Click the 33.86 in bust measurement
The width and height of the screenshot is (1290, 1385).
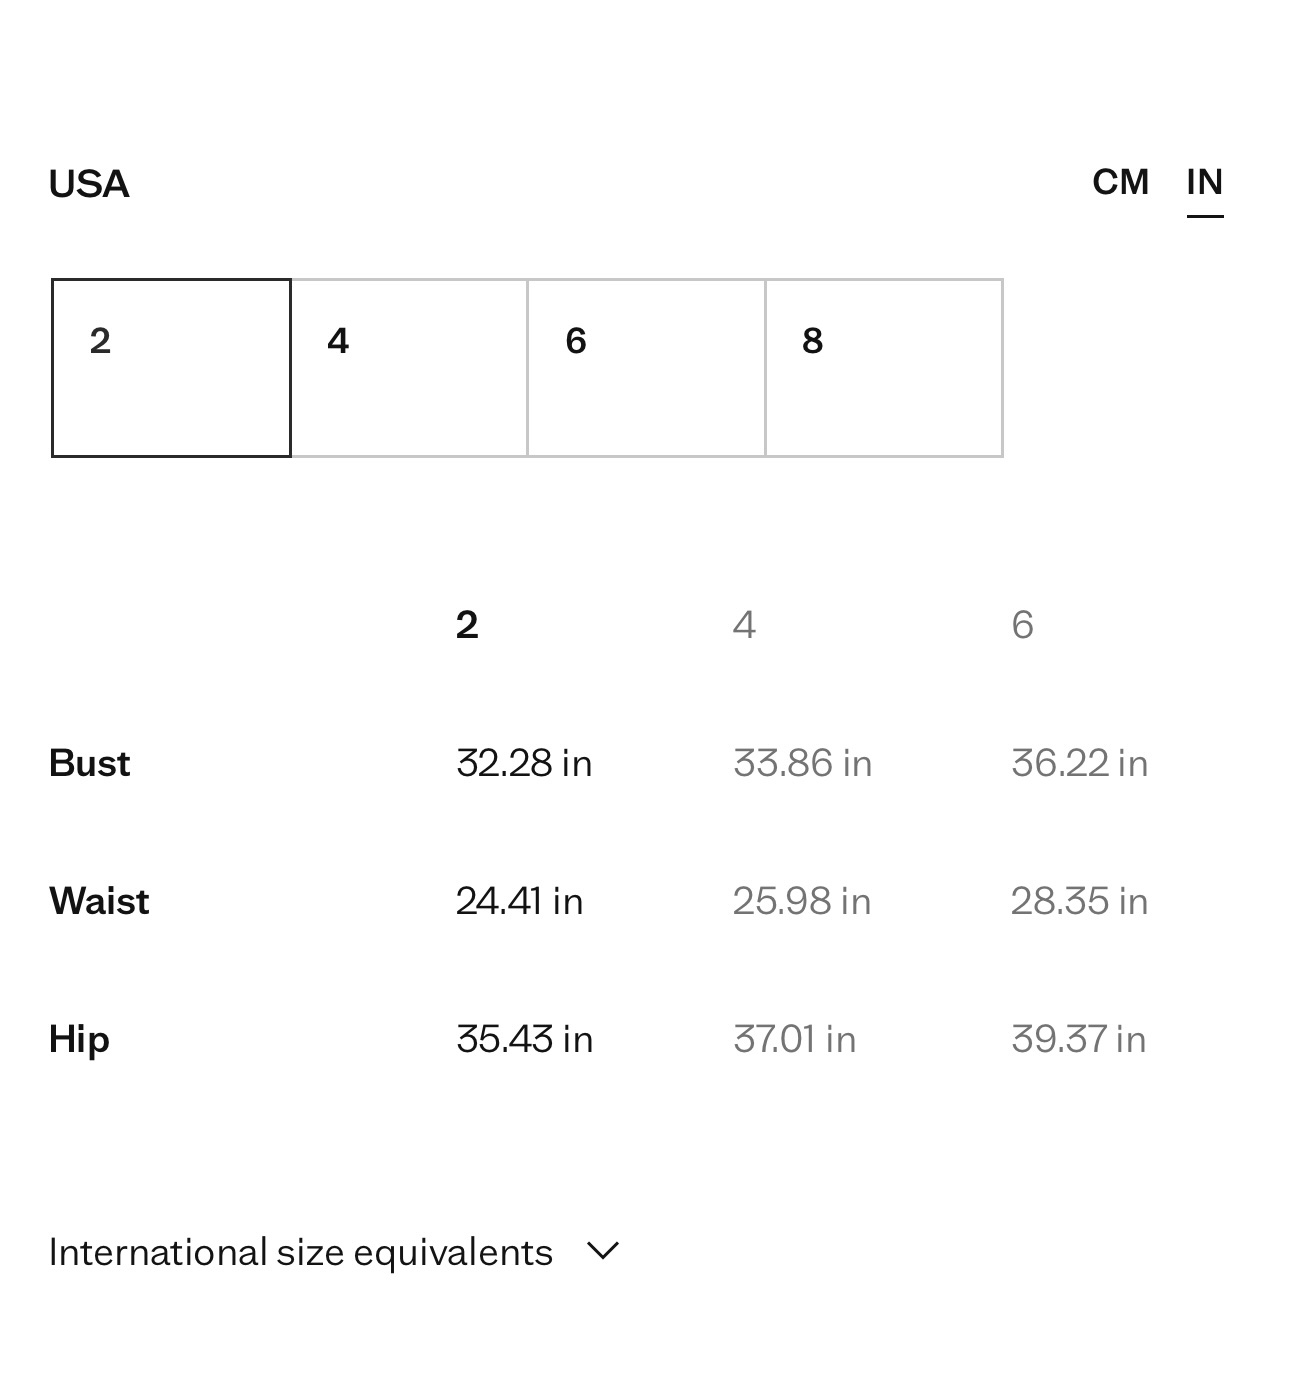pos(802,763)
